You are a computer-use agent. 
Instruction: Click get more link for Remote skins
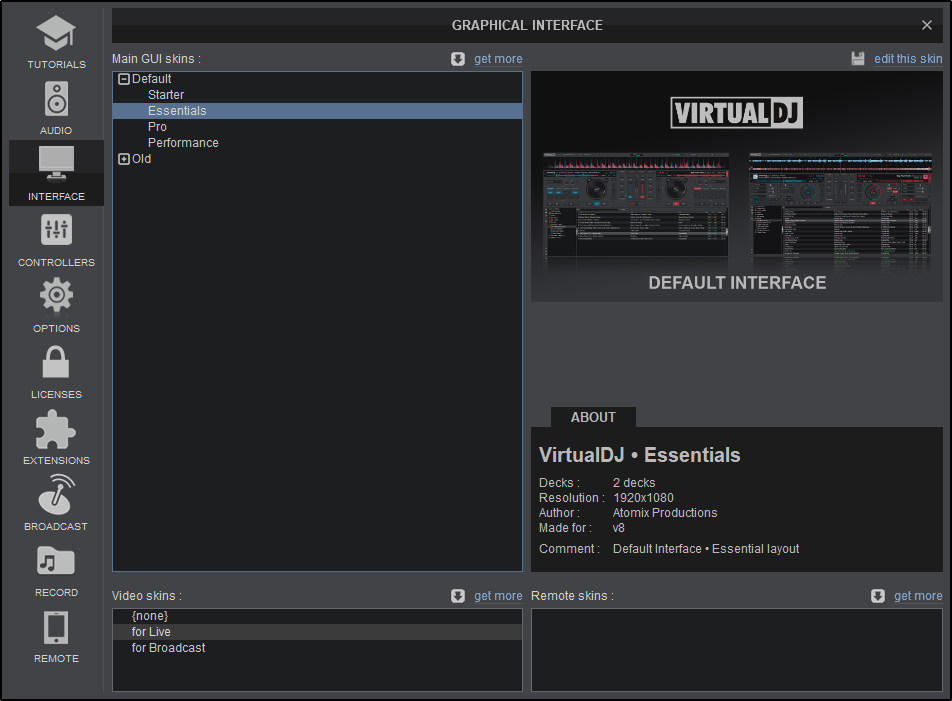click(x=918, y=596)
